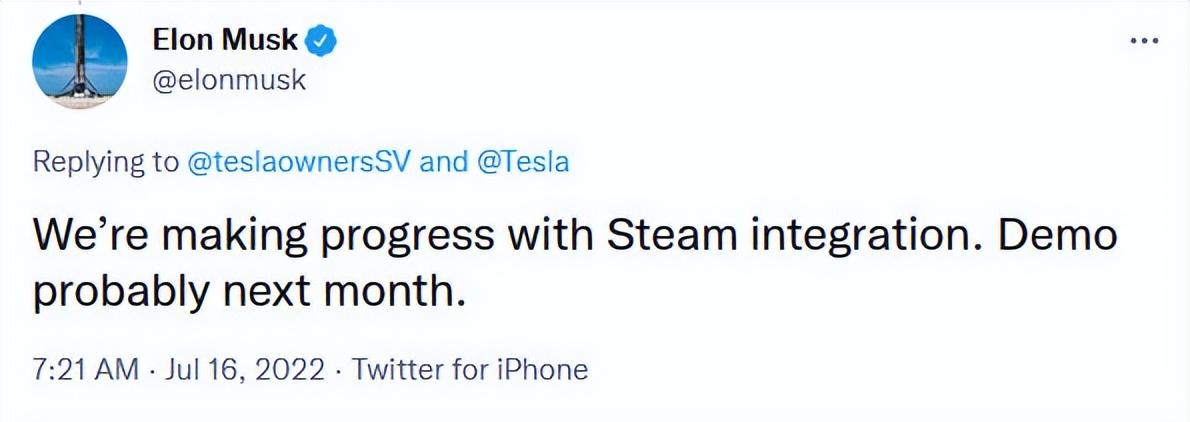
Task: Click the Jul 16, 2022 date
Action: click(241, 370)
